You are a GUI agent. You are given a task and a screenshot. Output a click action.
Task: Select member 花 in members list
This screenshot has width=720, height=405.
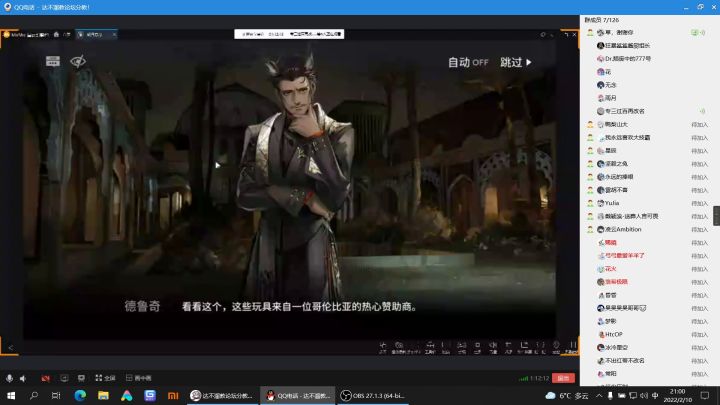604,72
